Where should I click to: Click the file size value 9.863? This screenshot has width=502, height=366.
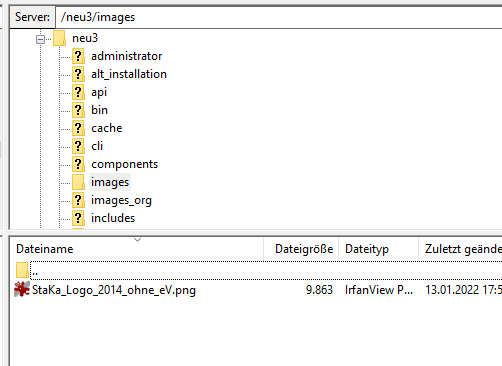[319, 290]
